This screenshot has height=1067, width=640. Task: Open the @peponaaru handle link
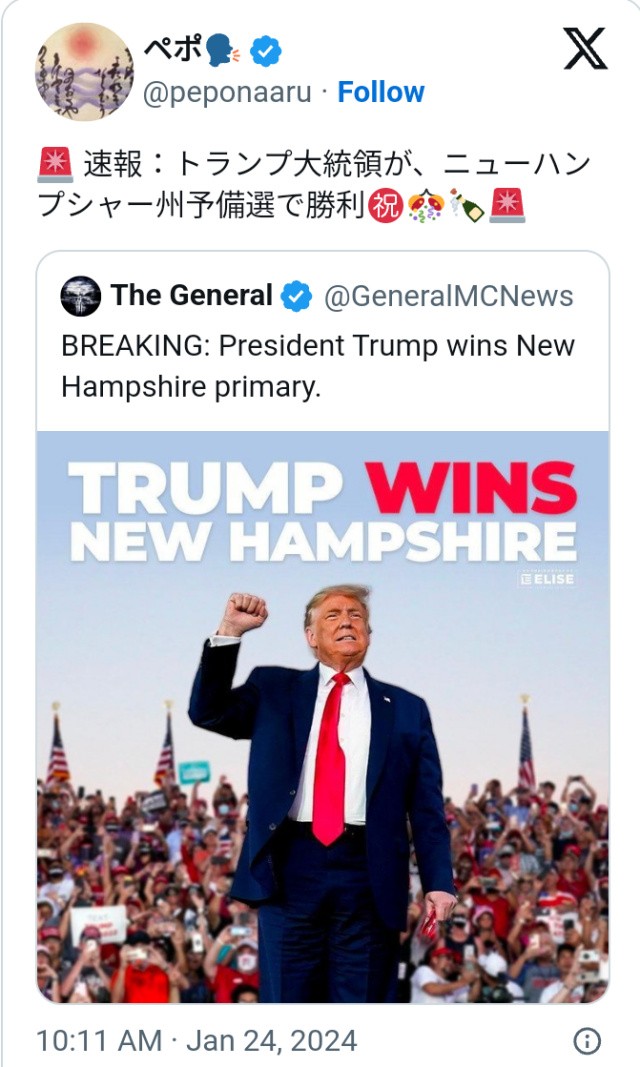[x=228, y=92]
